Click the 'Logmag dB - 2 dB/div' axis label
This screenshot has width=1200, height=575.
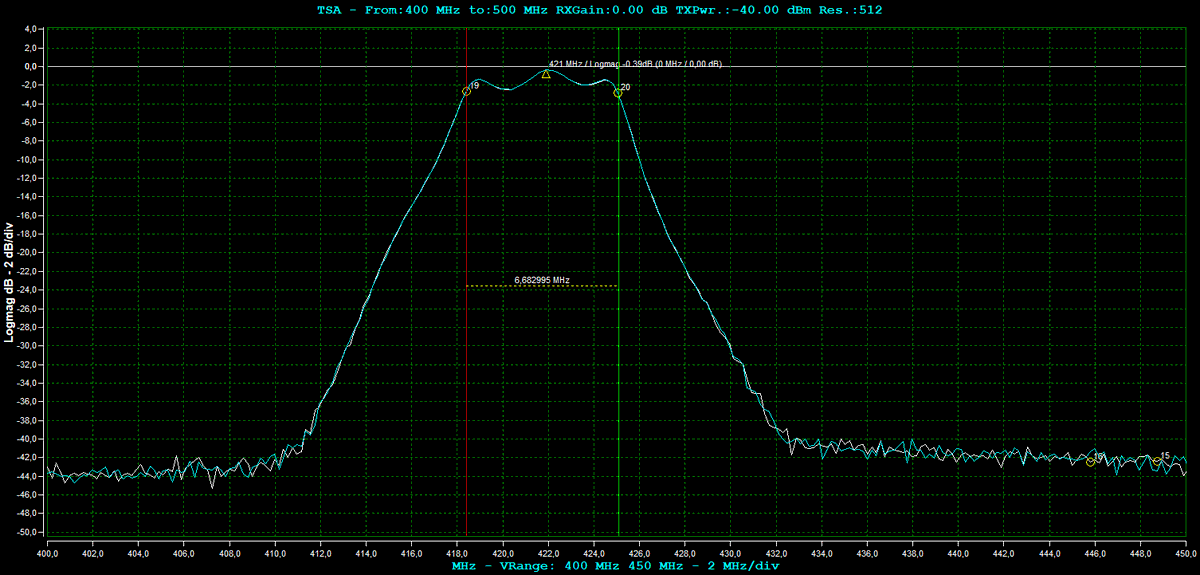[x=9, y=283]
